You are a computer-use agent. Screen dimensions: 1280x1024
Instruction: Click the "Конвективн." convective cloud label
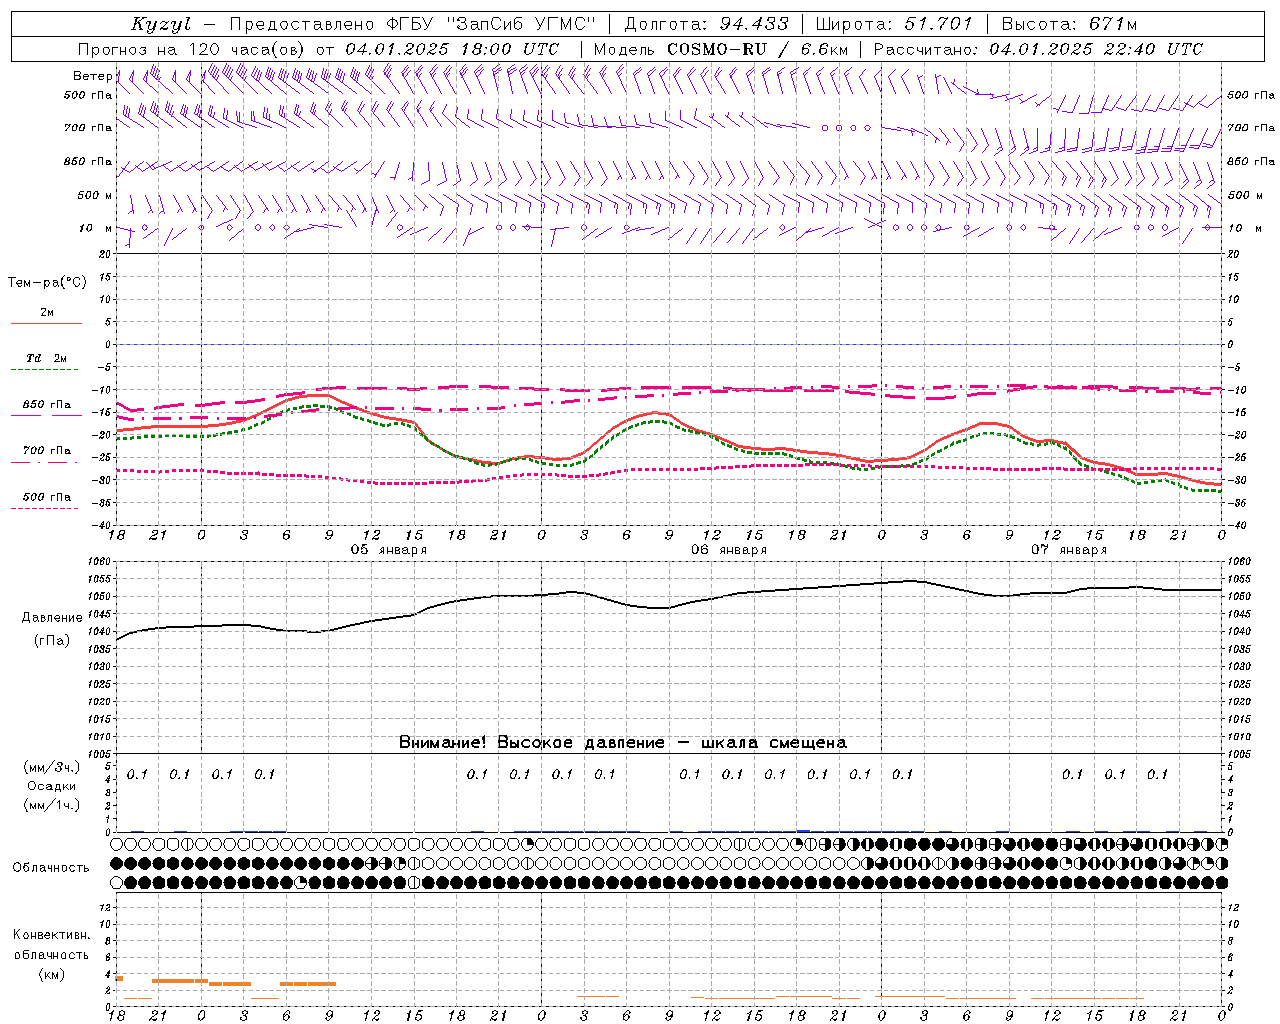52,935
